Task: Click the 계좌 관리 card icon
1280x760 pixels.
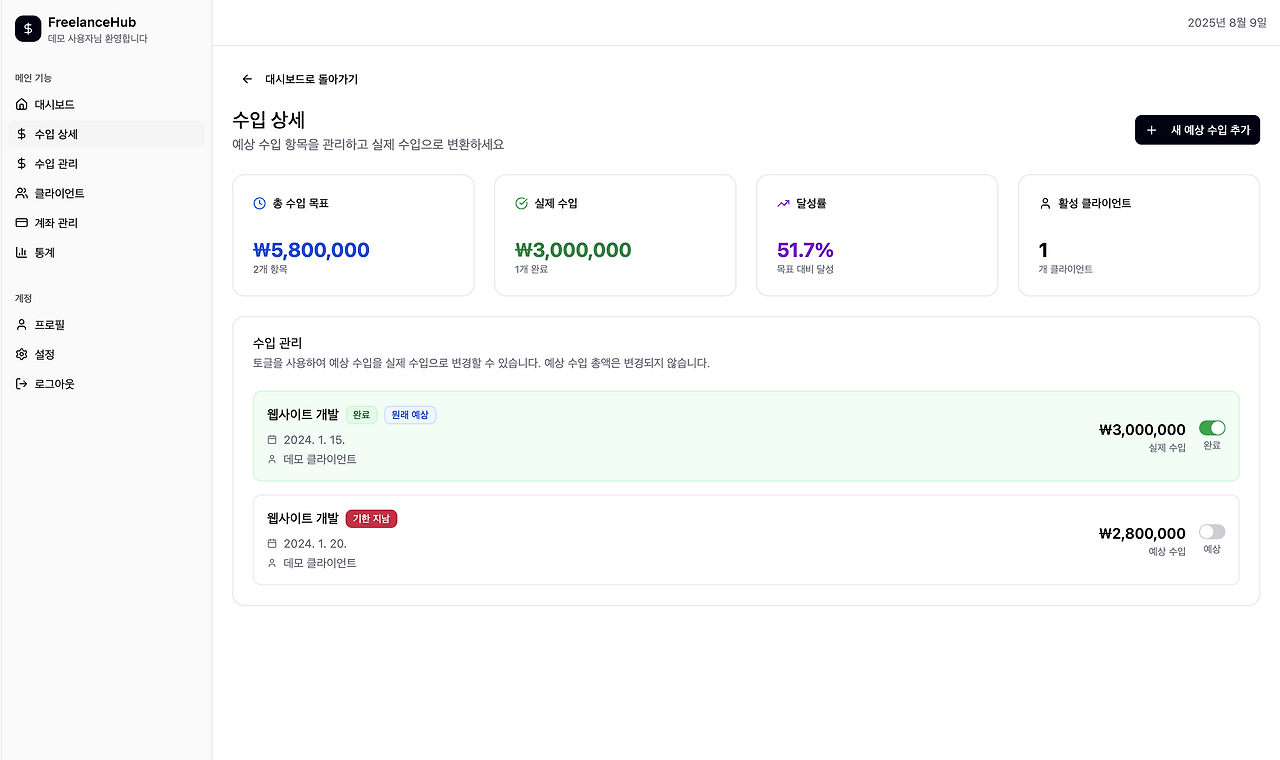Action: click(x=22, y=223)
